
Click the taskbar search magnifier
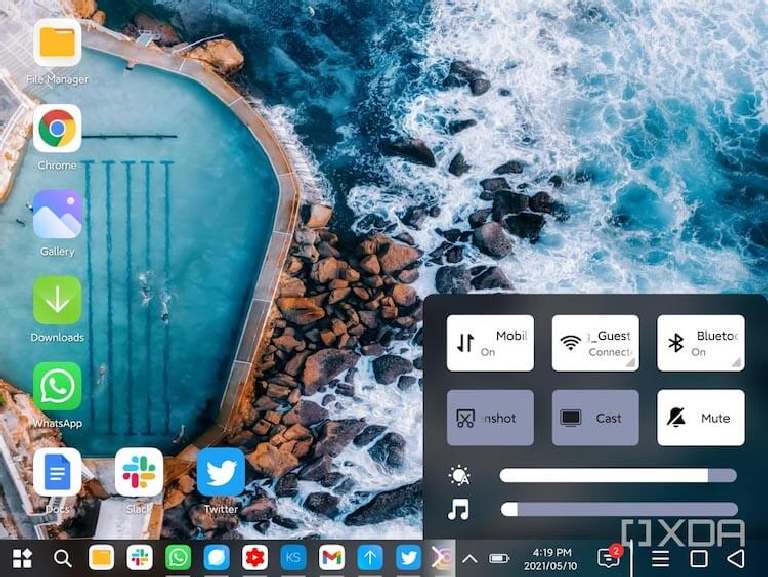(x=63, y=558)
